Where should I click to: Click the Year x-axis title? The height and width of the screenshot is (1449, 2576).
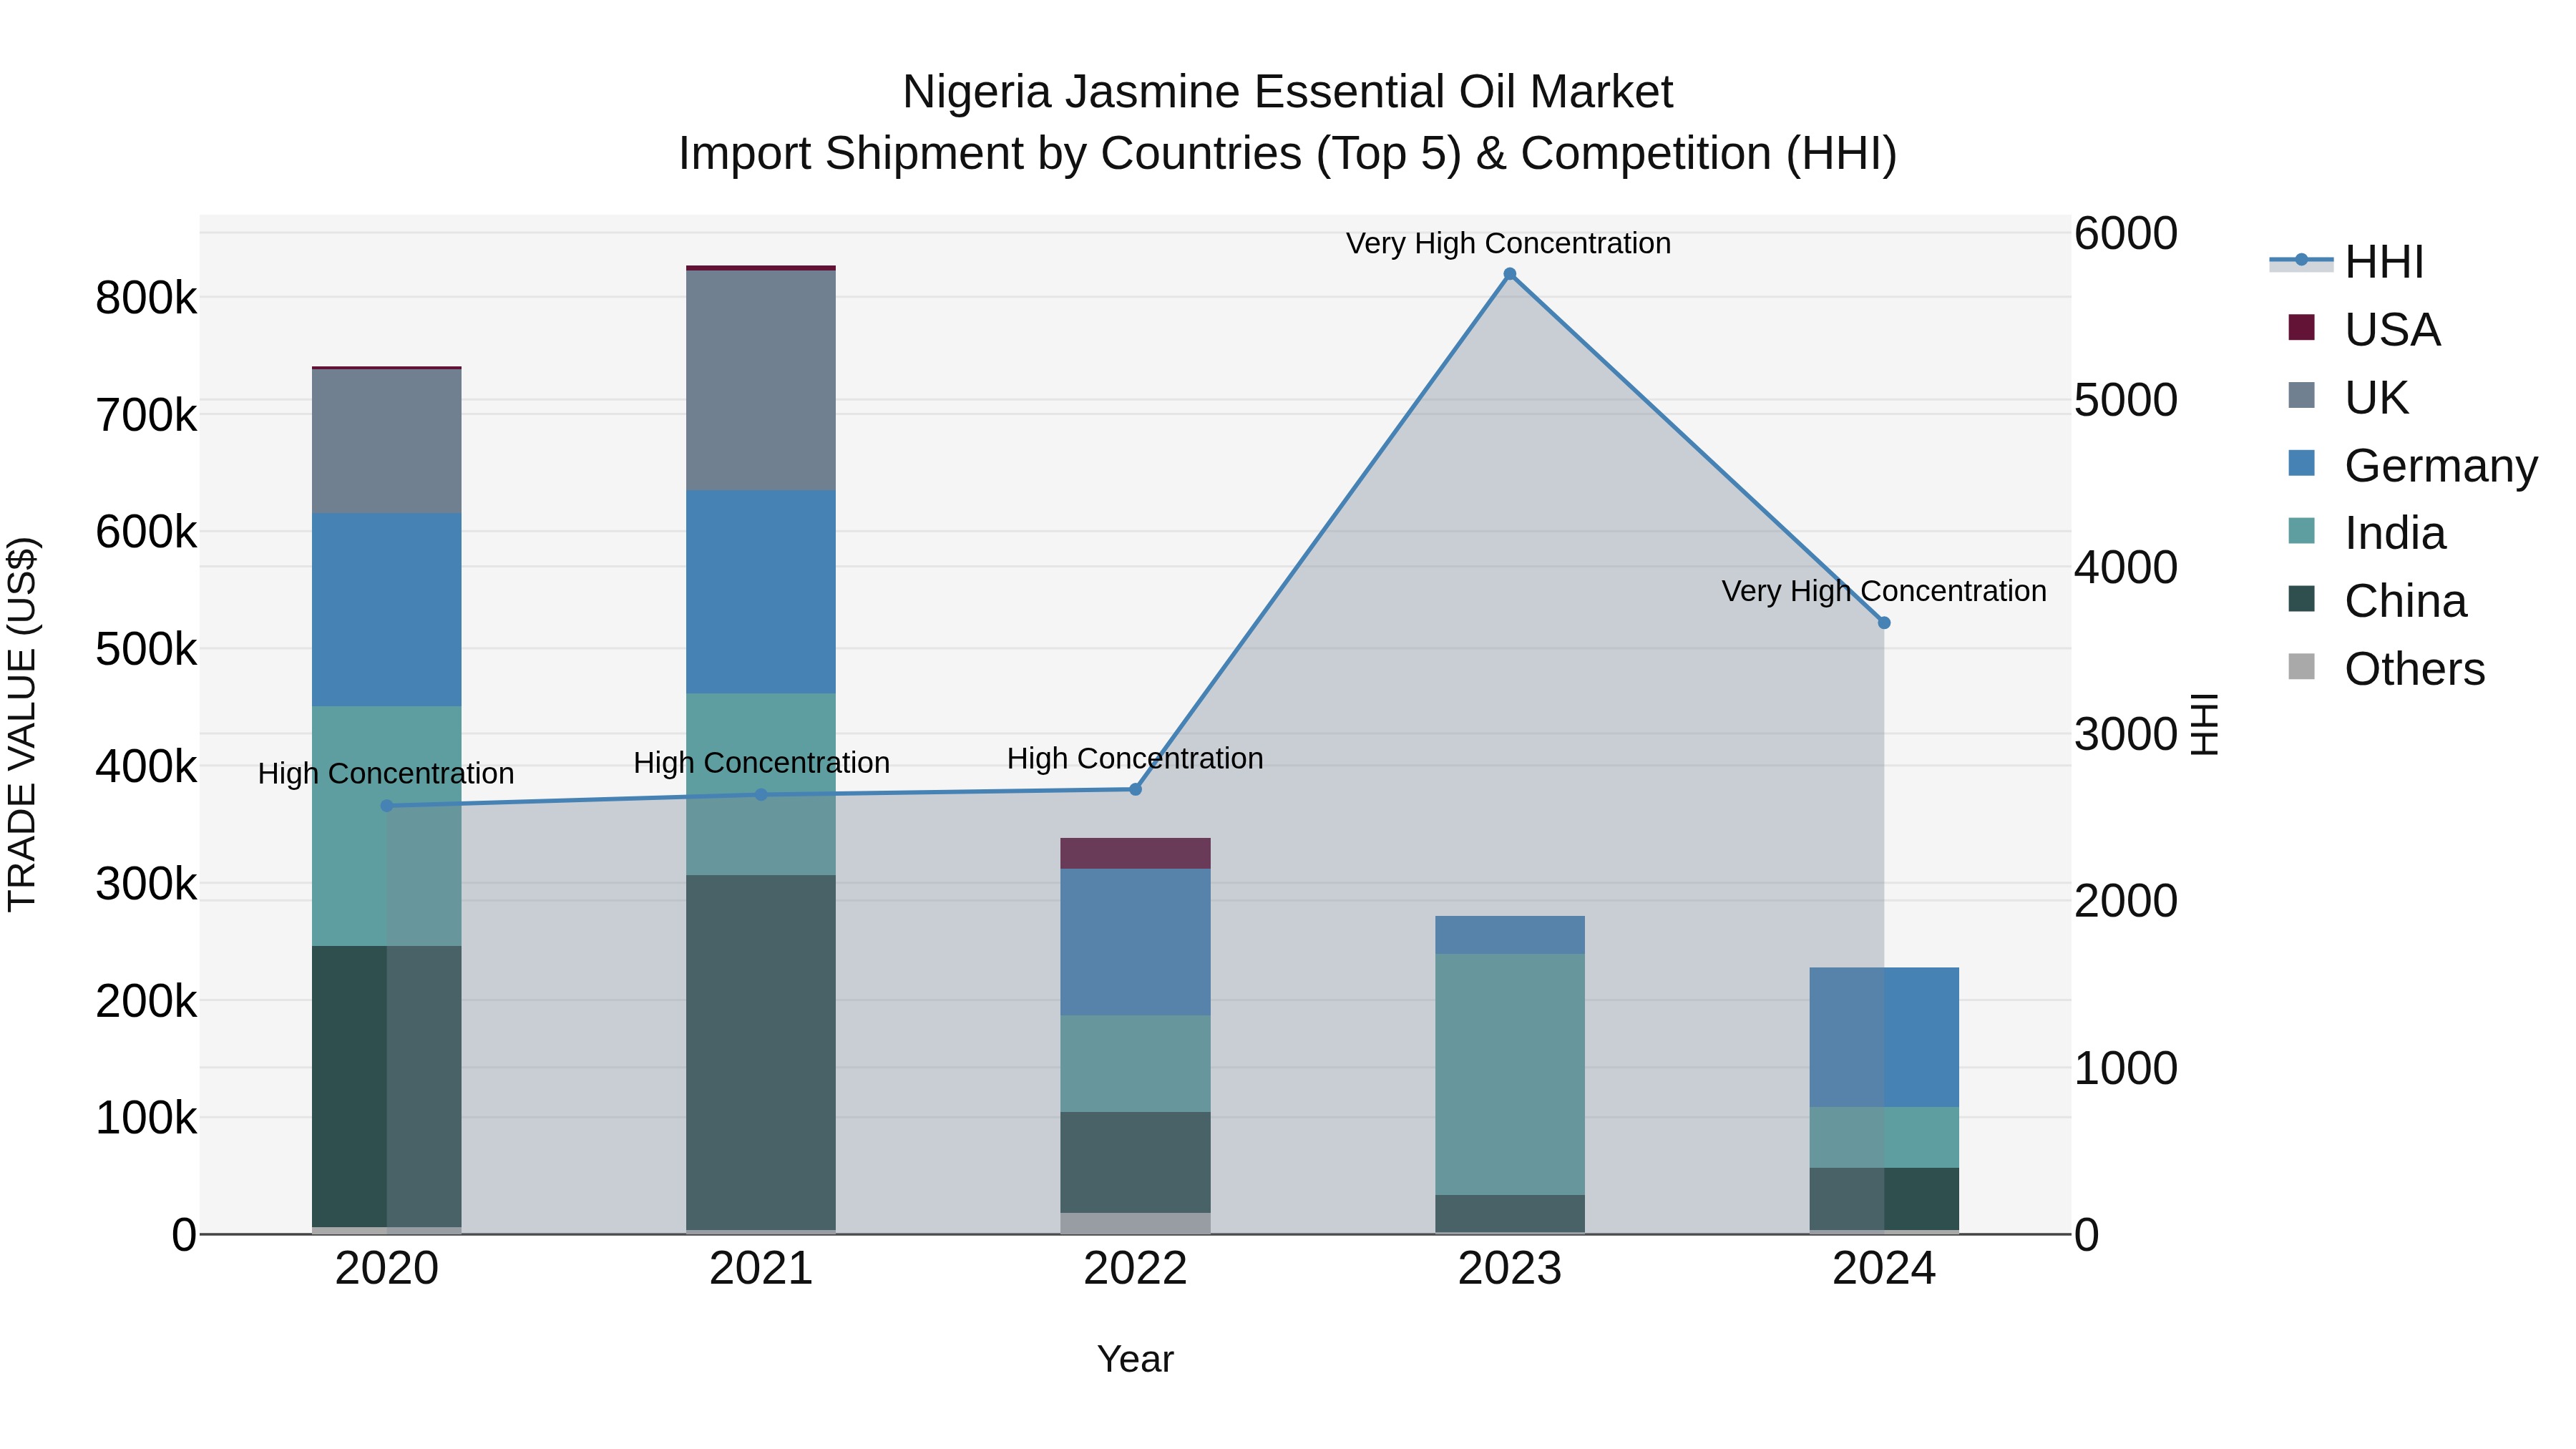[1135, 1360]
